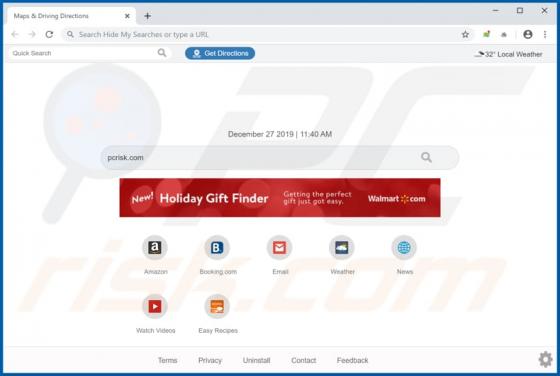Open the Email shortcut icon
This screenshot has width=560, height=376.
pyautogui.click(x=279, y=247)
